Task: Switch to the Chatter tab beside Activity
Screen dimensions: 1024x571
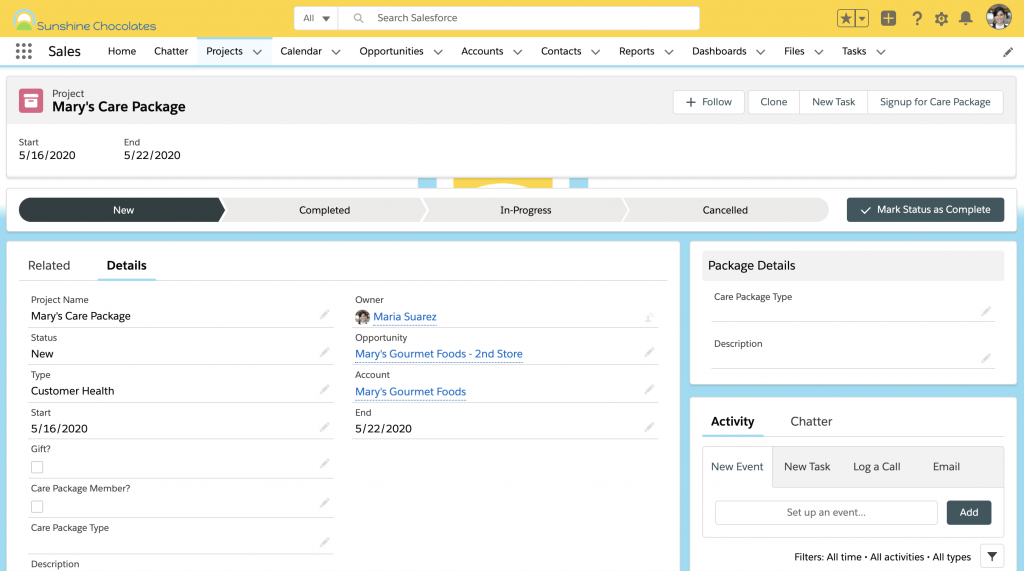Action: click(x=811, y=421)
